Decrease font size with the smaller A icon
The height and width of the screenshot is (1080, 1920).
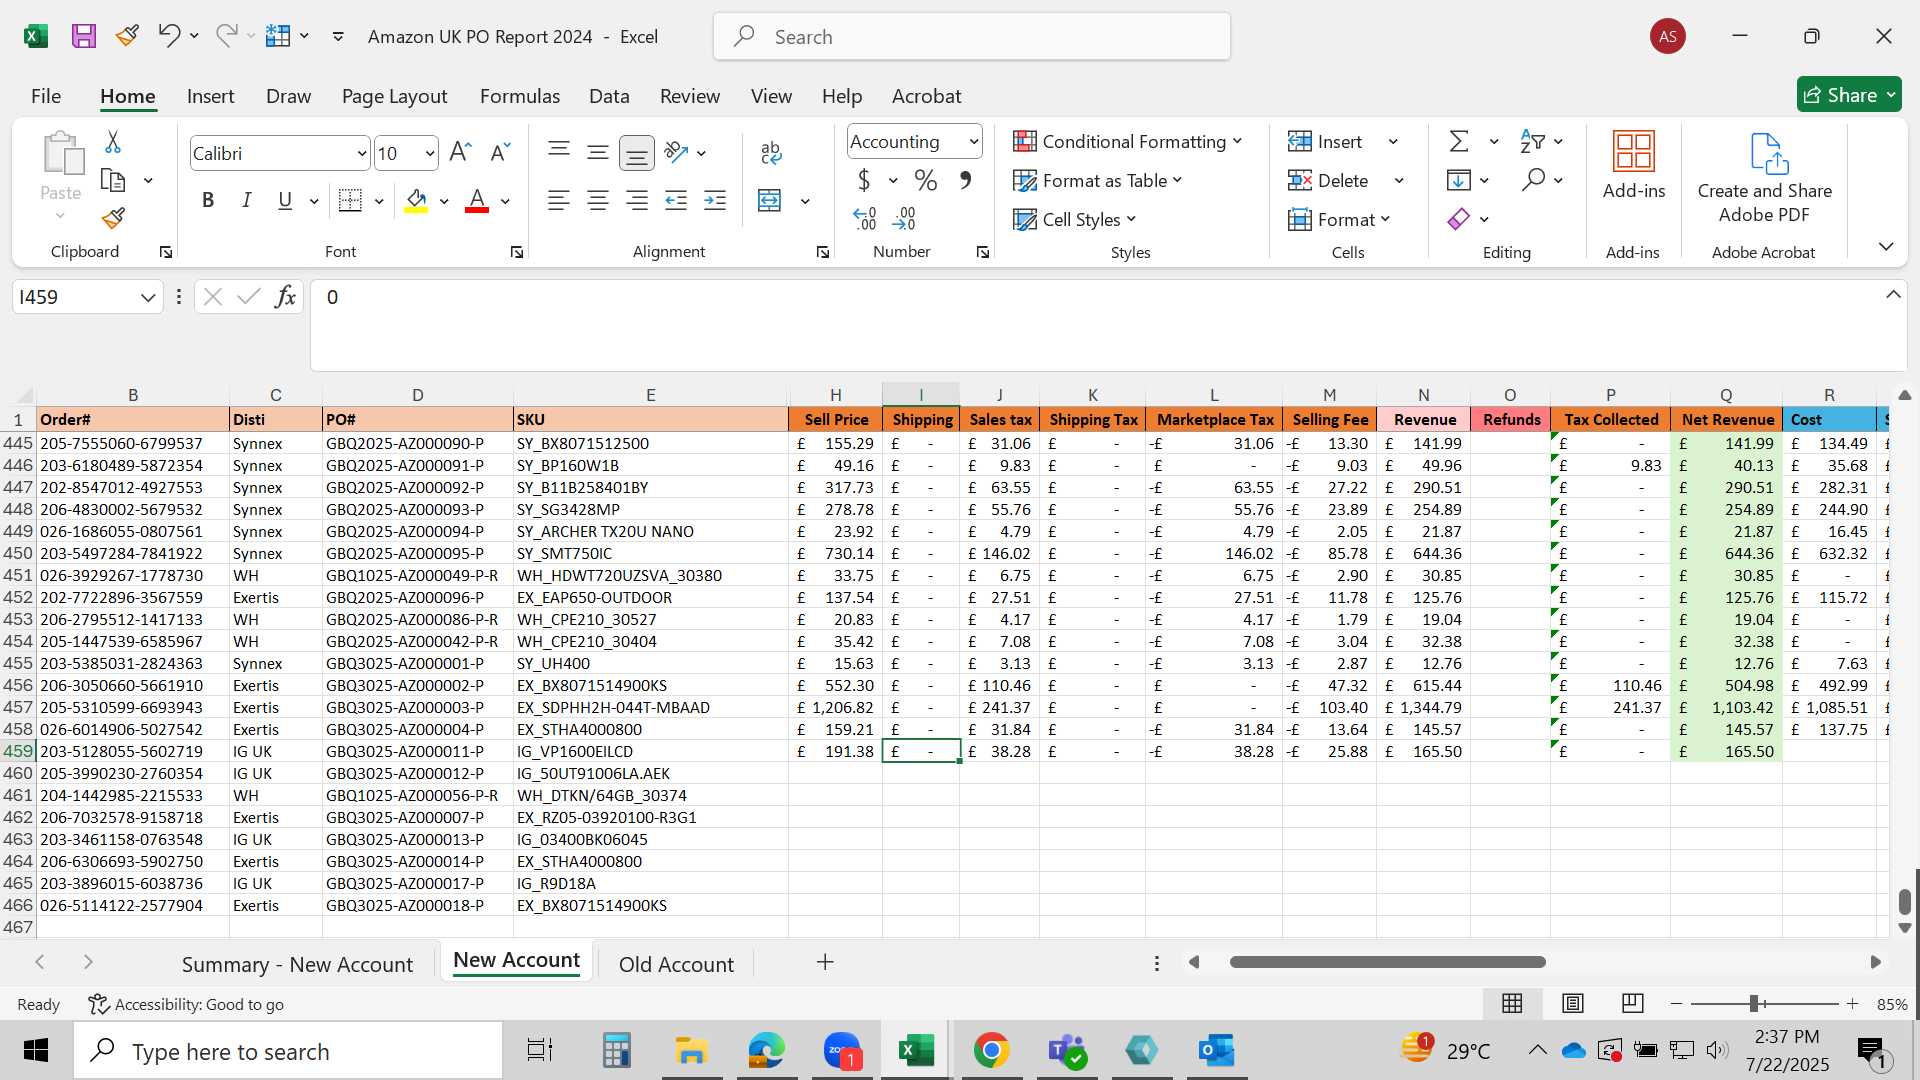coord(500,152)
